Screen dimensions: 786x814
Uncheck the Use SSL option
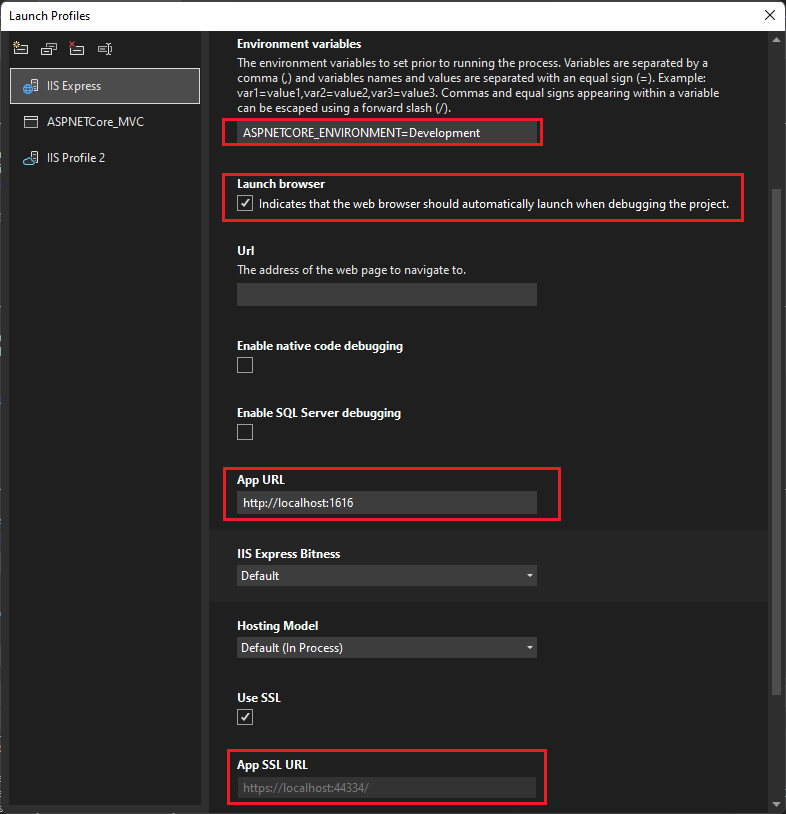point(244,717)
